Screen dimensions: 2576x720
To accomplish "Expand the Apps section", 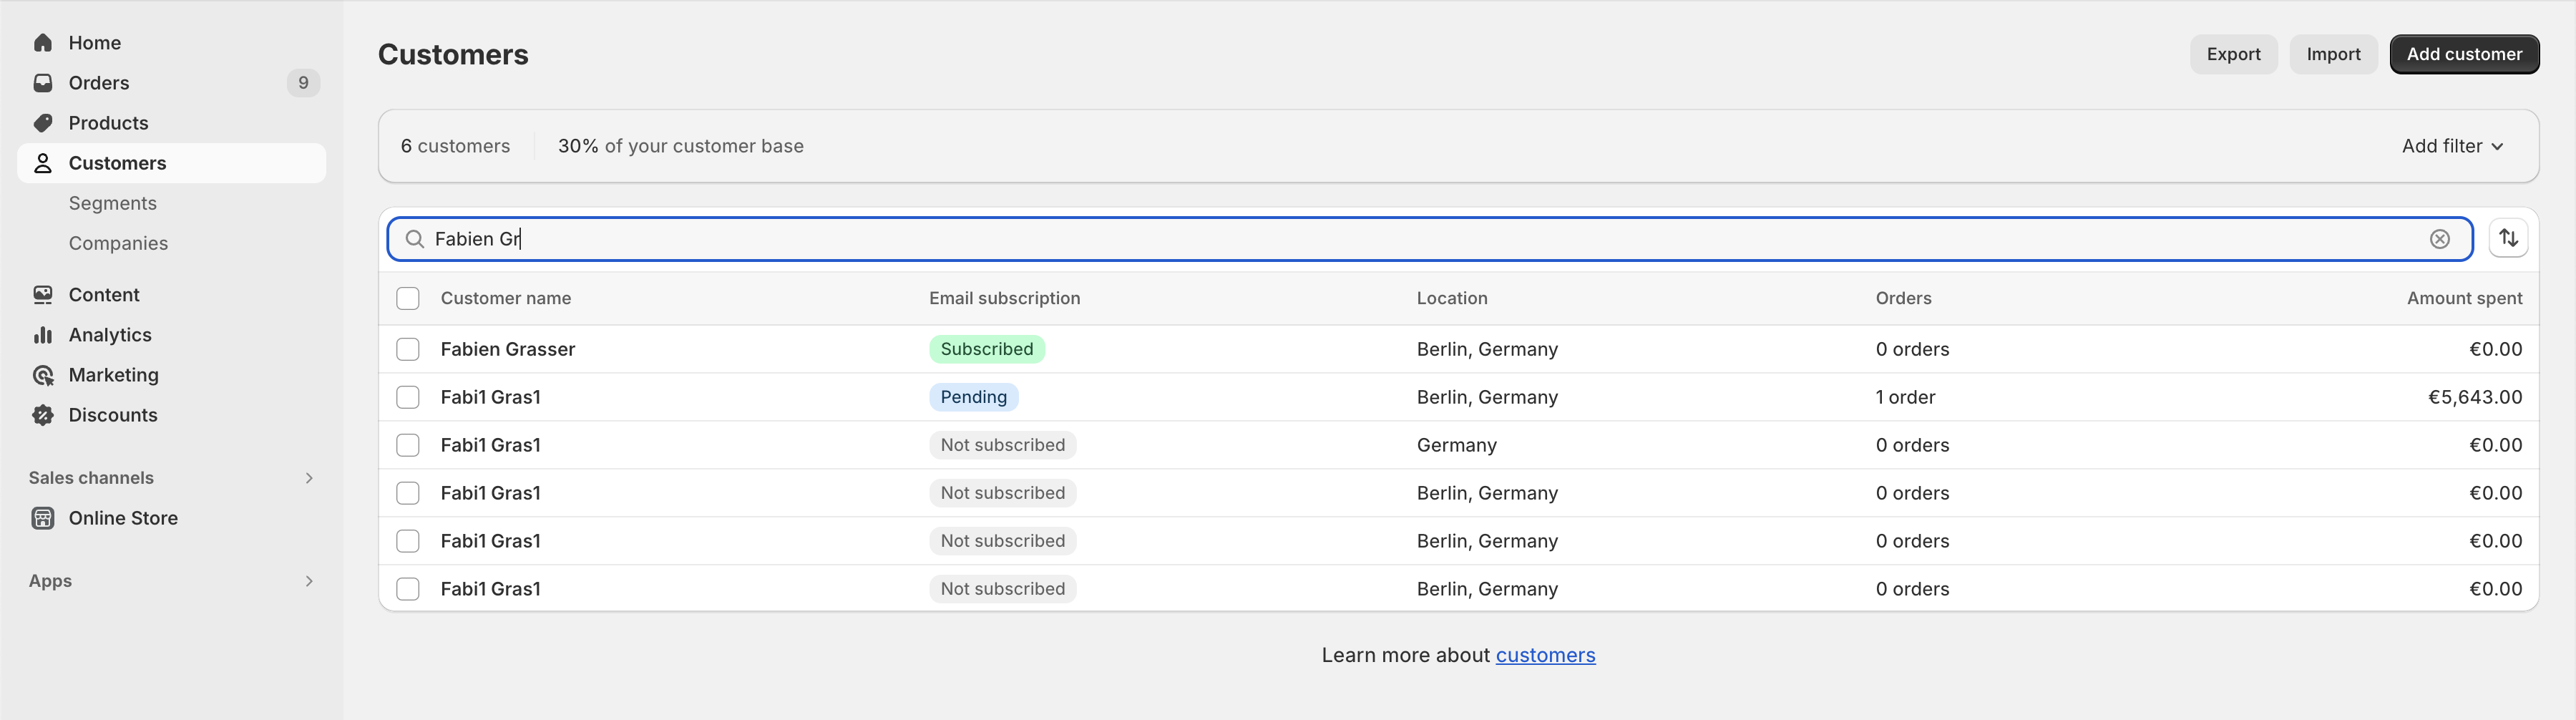I will [309, 581].
